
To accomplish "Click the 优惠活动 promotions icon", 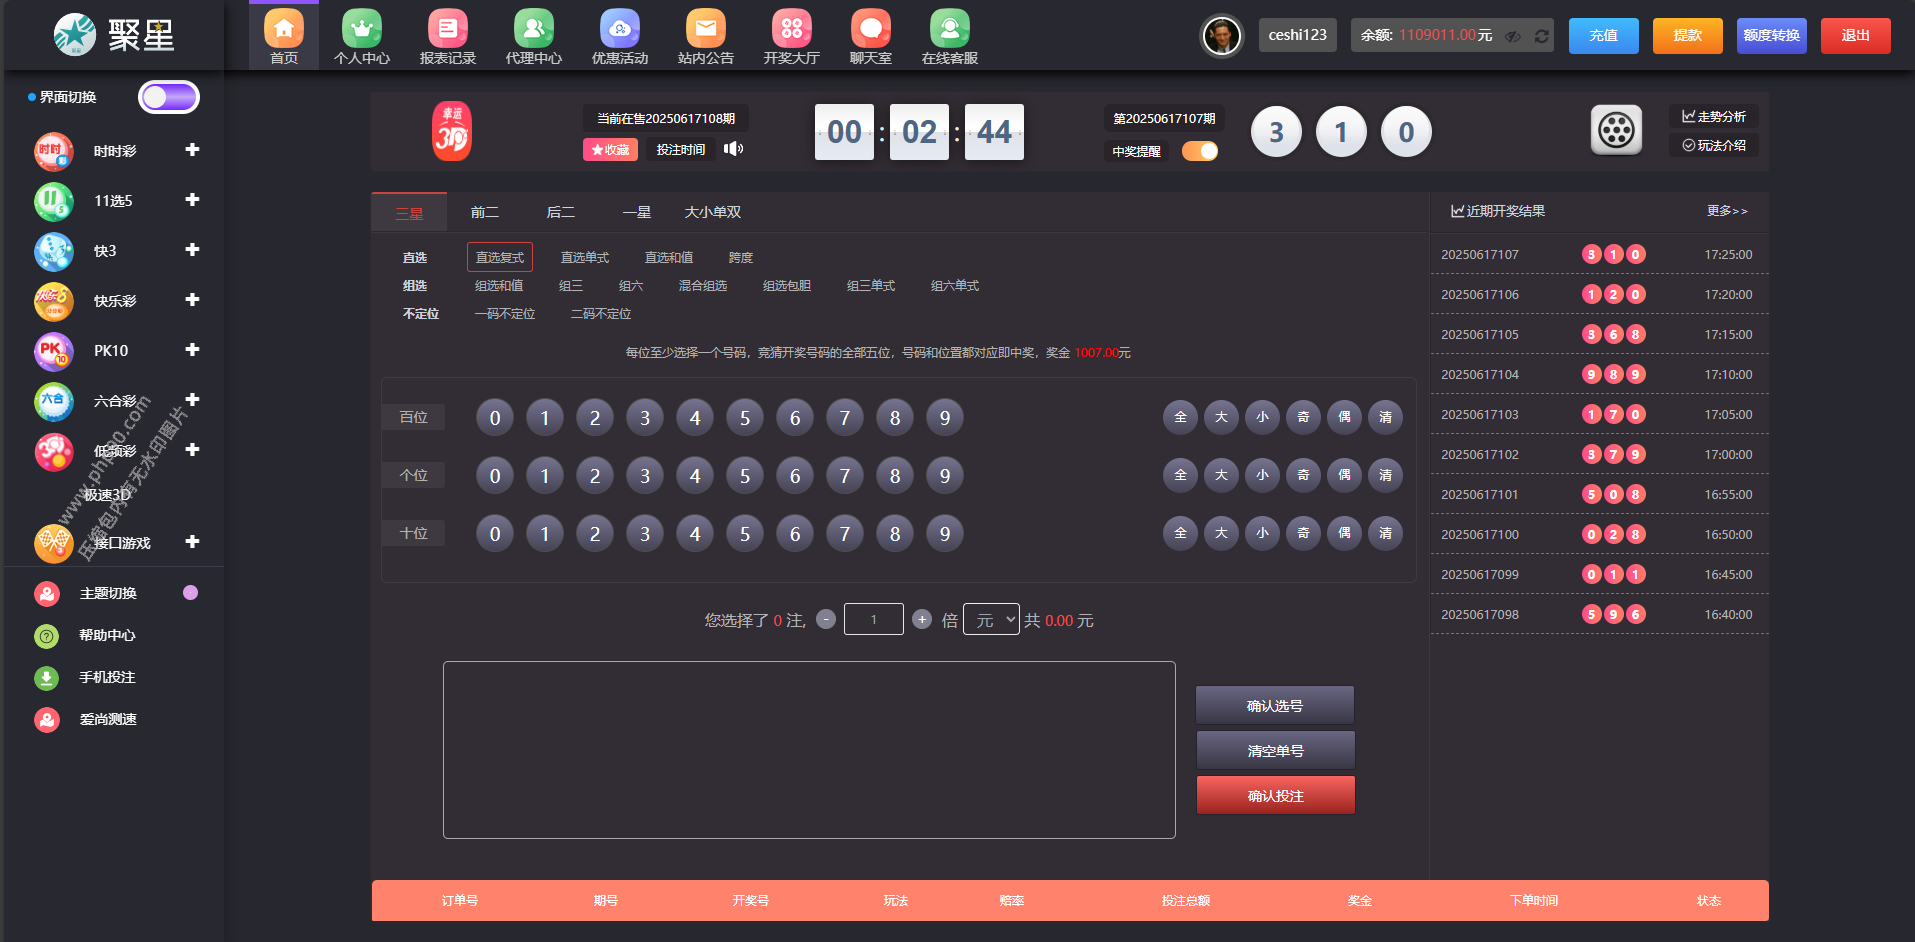I will [619, 30].
